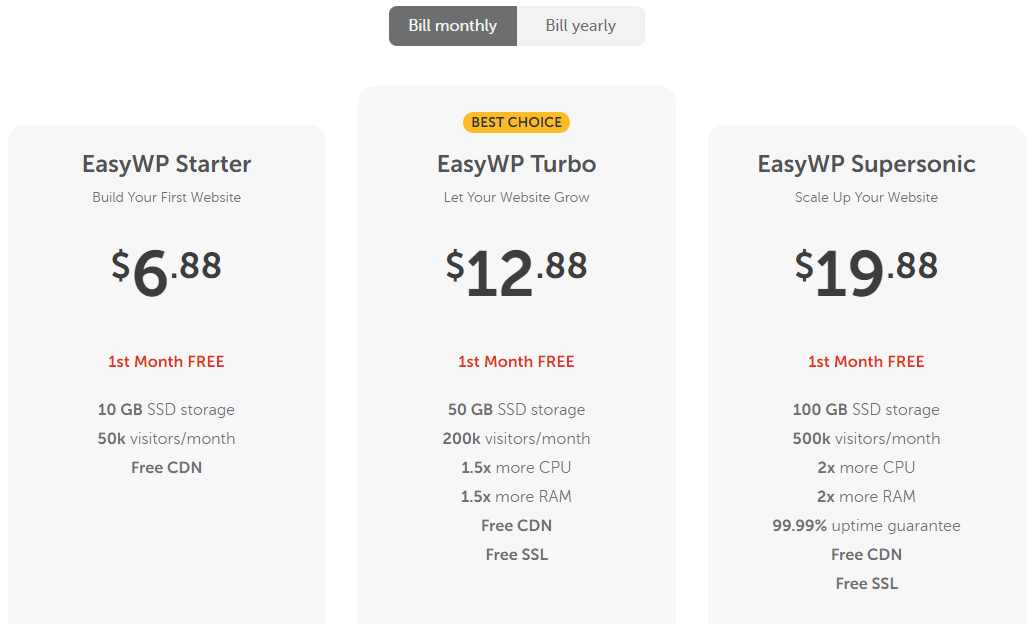Click the $12.88 Turbo price
Viewport: 1034px width, 624px height.
tap(516, 271)
